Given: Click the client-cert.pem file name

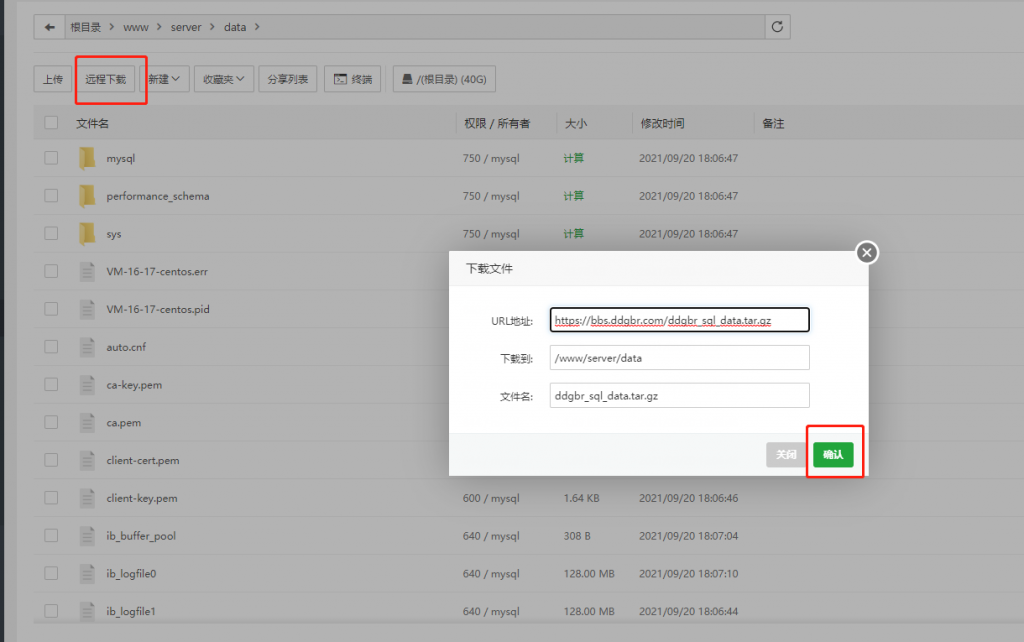Looking at the screenshot, I should [x=143, y=460].
